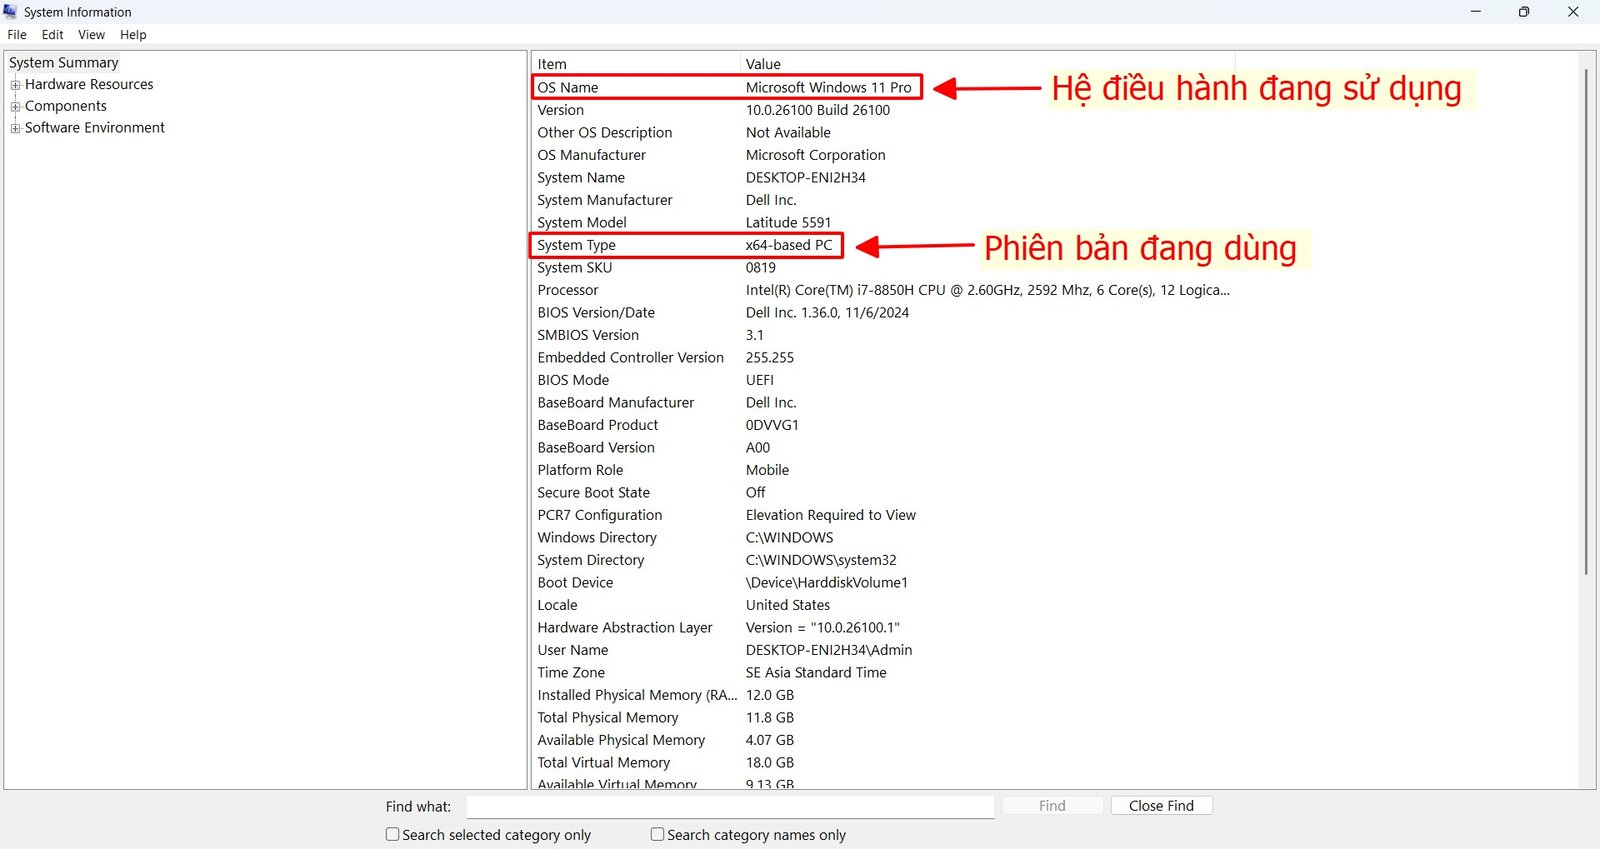1600x849 pixels.
Task: Expand the Software Environment node
Action: pyautogui.click(x=15, y=128)
